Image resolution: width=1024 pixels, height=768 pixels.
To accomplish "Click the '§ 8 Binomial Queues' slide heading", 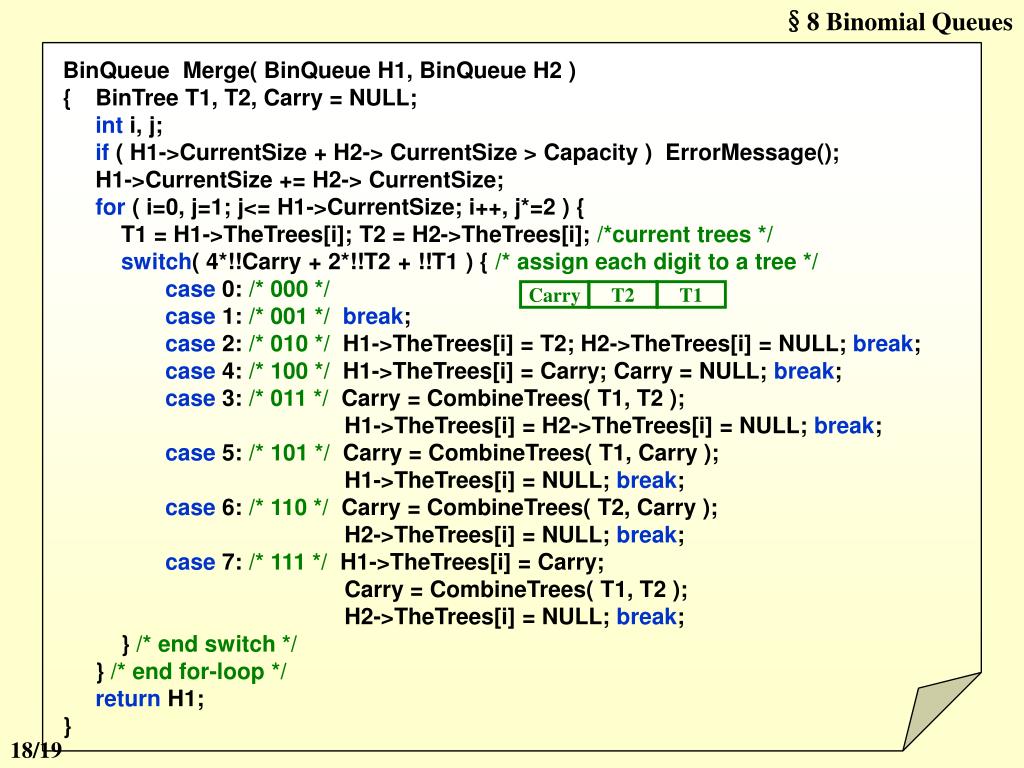I will [900, 22].
